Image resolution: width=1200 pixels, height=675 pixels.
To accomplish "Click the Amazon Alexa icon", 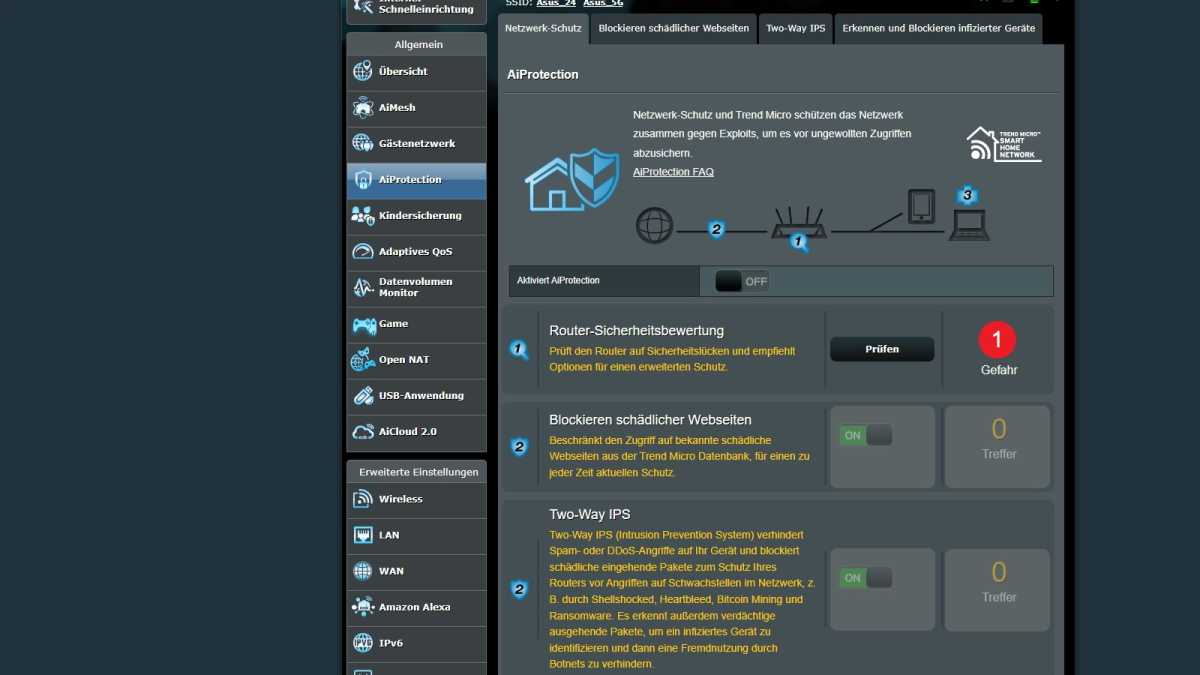I will (363, 607).
